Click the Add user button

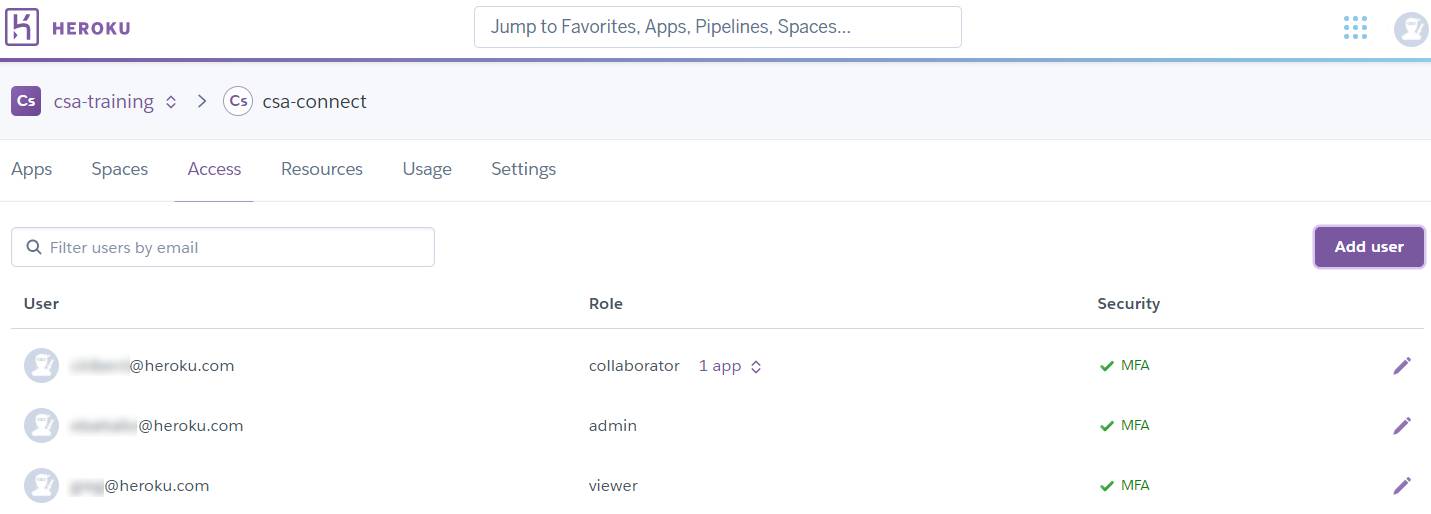point(1369,247)
